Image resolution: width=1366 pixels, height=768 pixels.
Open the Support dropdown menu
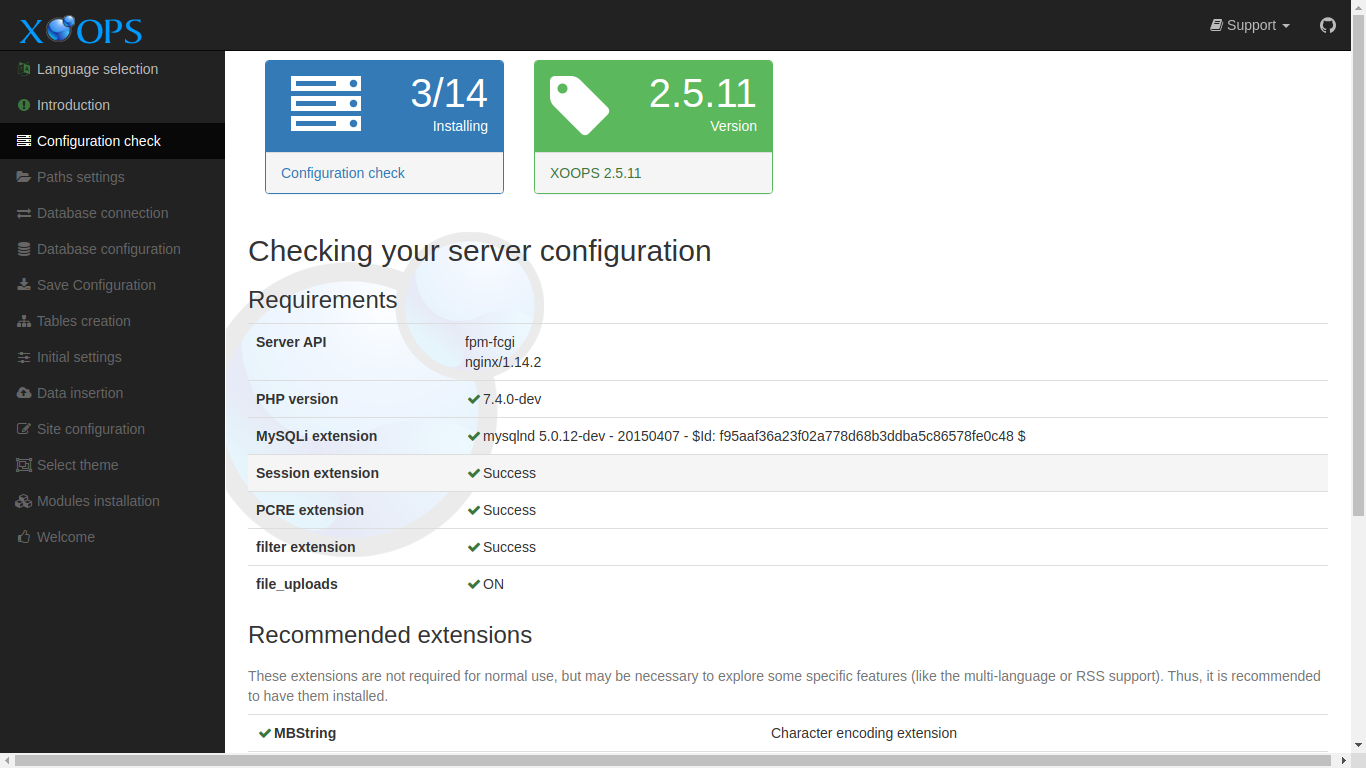(1249, 25)
